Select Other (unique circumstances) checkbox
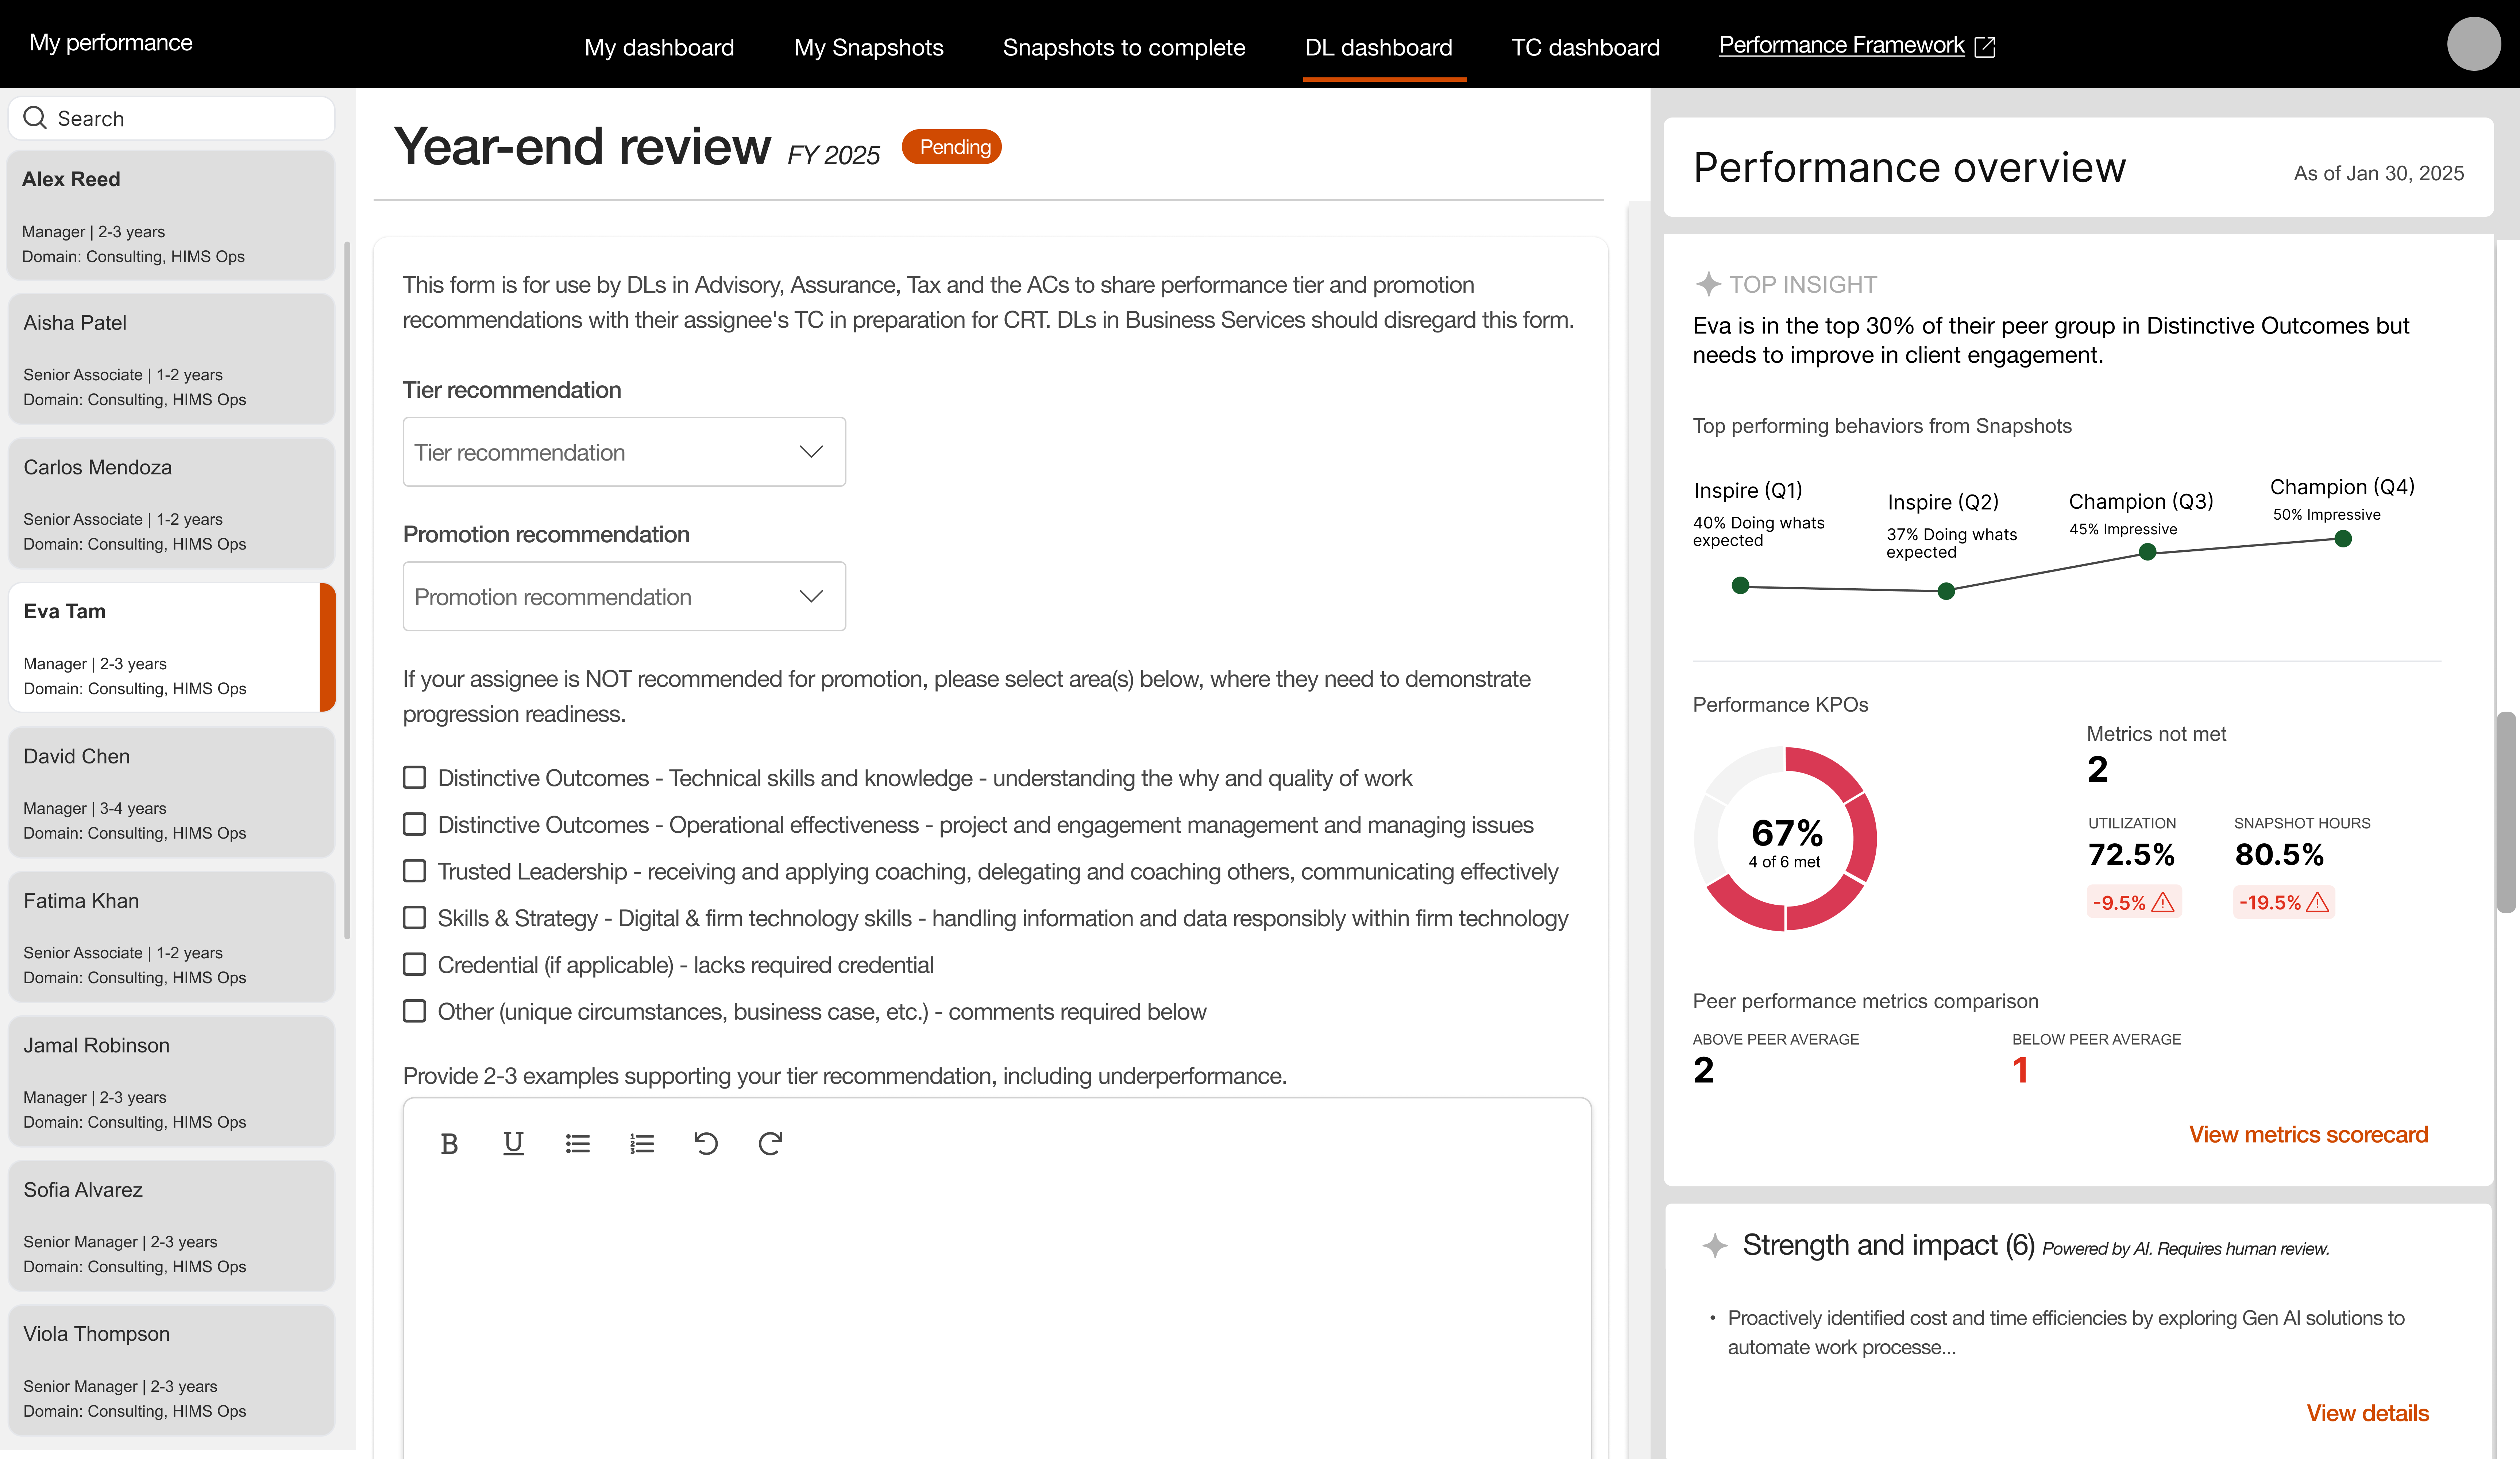The height and width of the screenshot is (1459, 2520). pyautogui.click(x=414, y=1011)
